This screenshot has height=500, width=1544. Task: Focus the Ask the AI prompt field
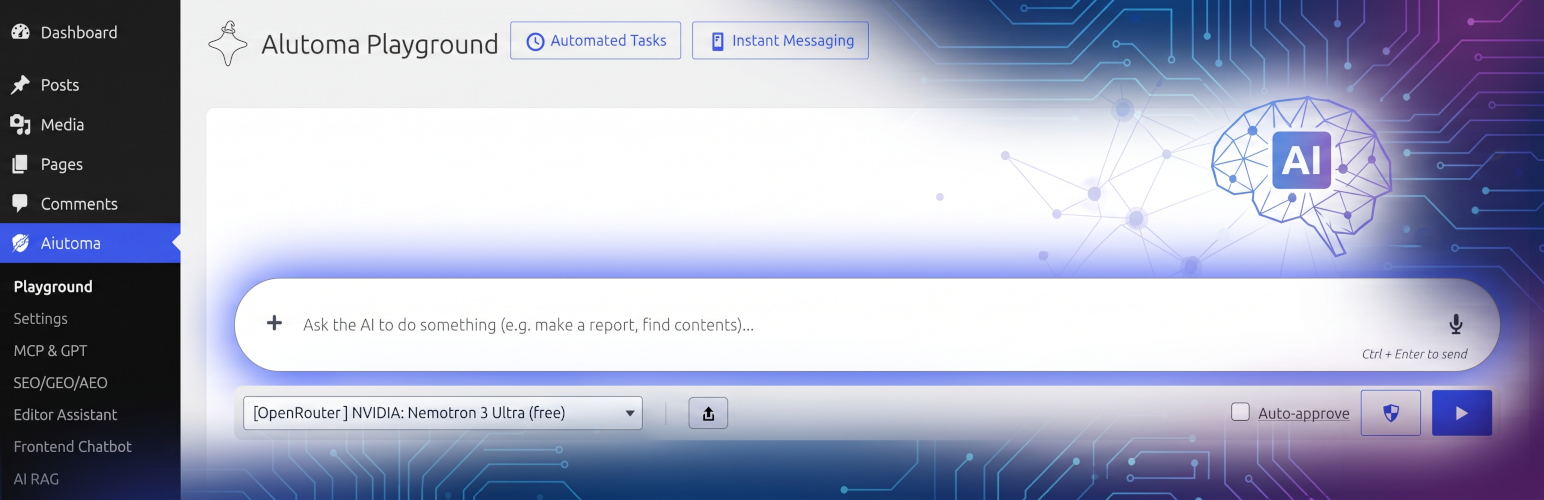(x=865, y=324)
